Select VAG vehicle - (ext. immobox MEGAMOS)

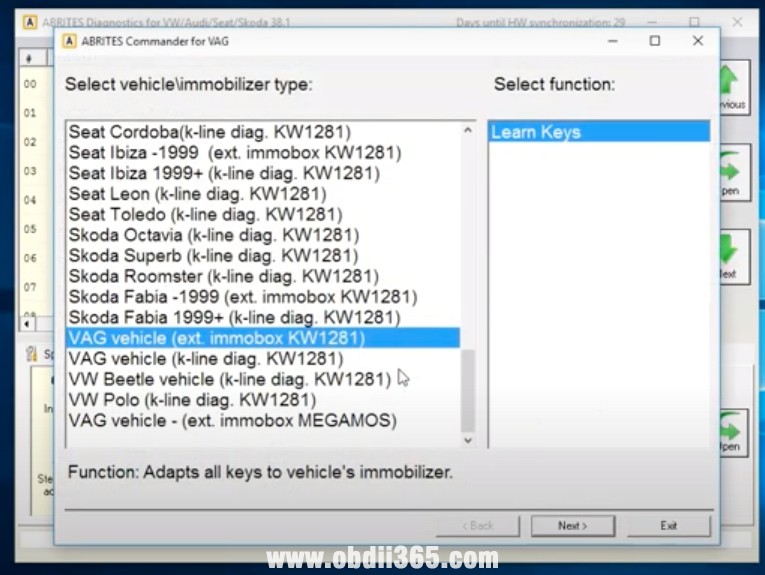coord(263,420)
